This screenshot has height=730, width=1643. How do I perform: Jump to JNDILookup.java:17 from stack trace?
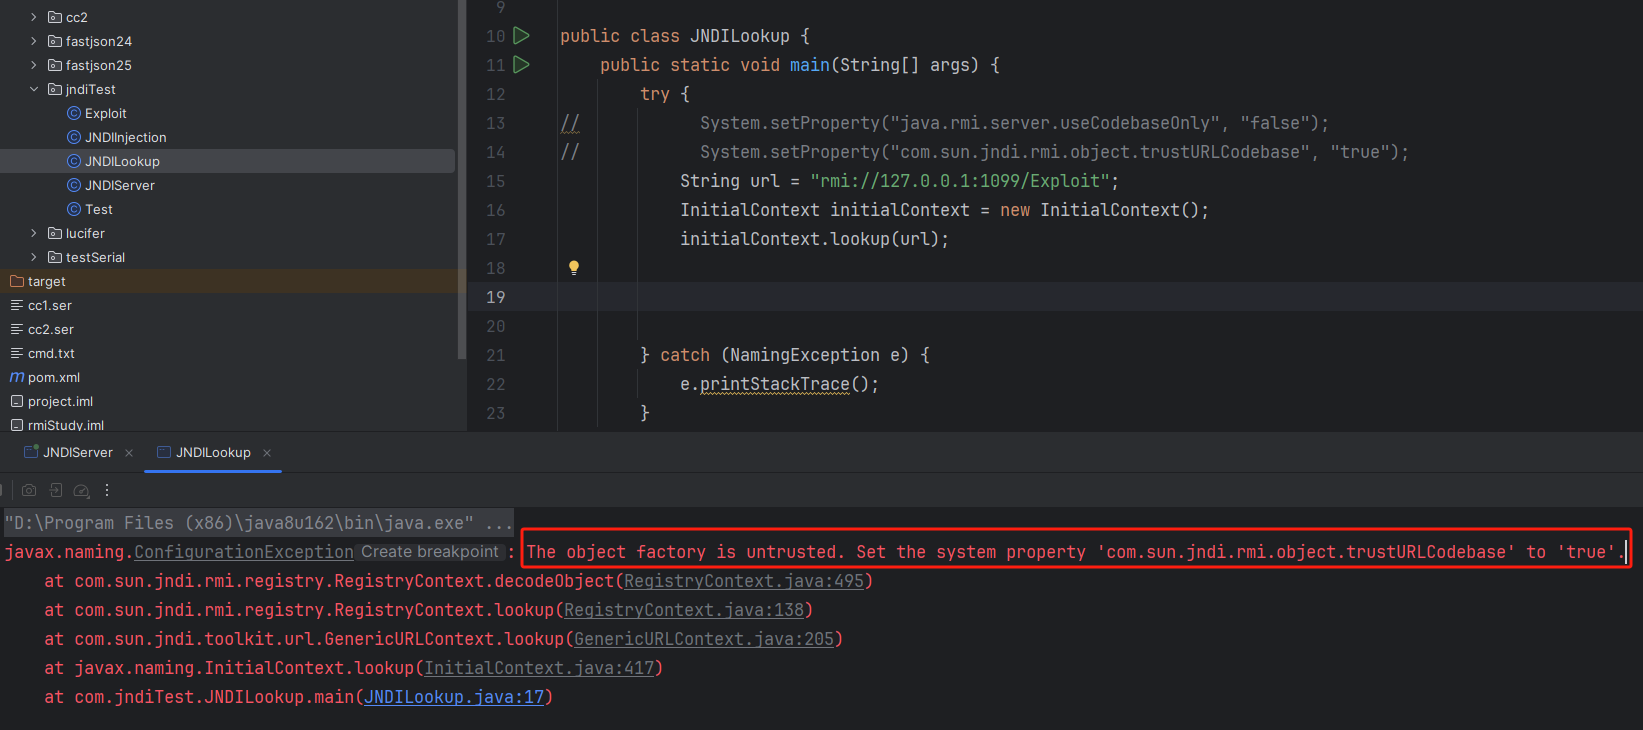coord(454,697)
